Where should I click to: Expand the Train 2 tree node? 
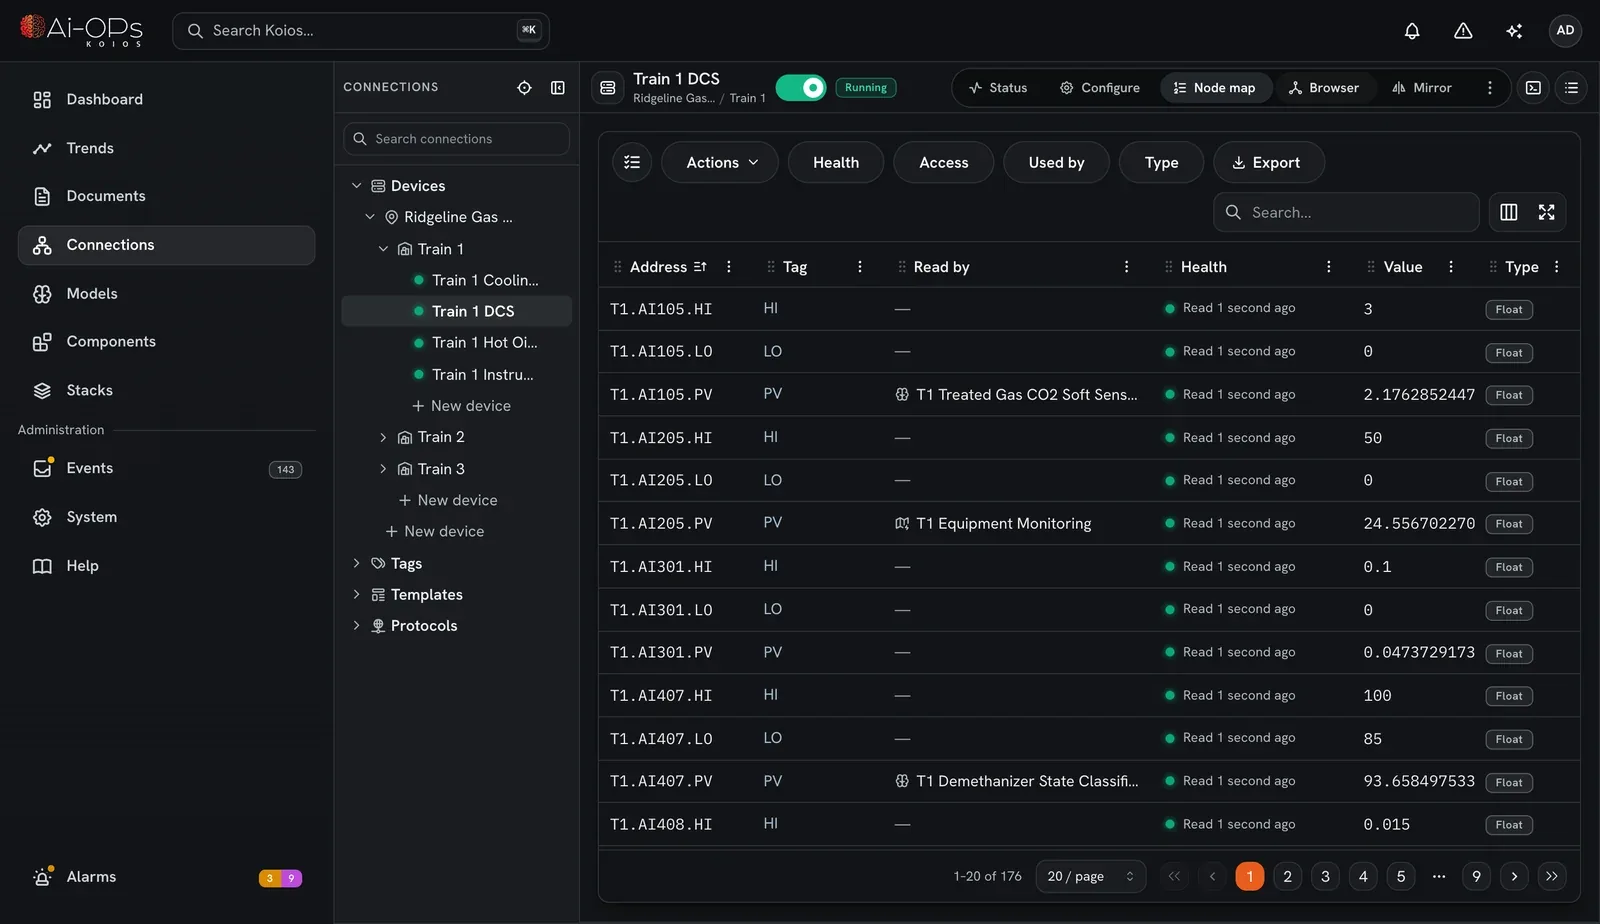[x=383, y=437]
